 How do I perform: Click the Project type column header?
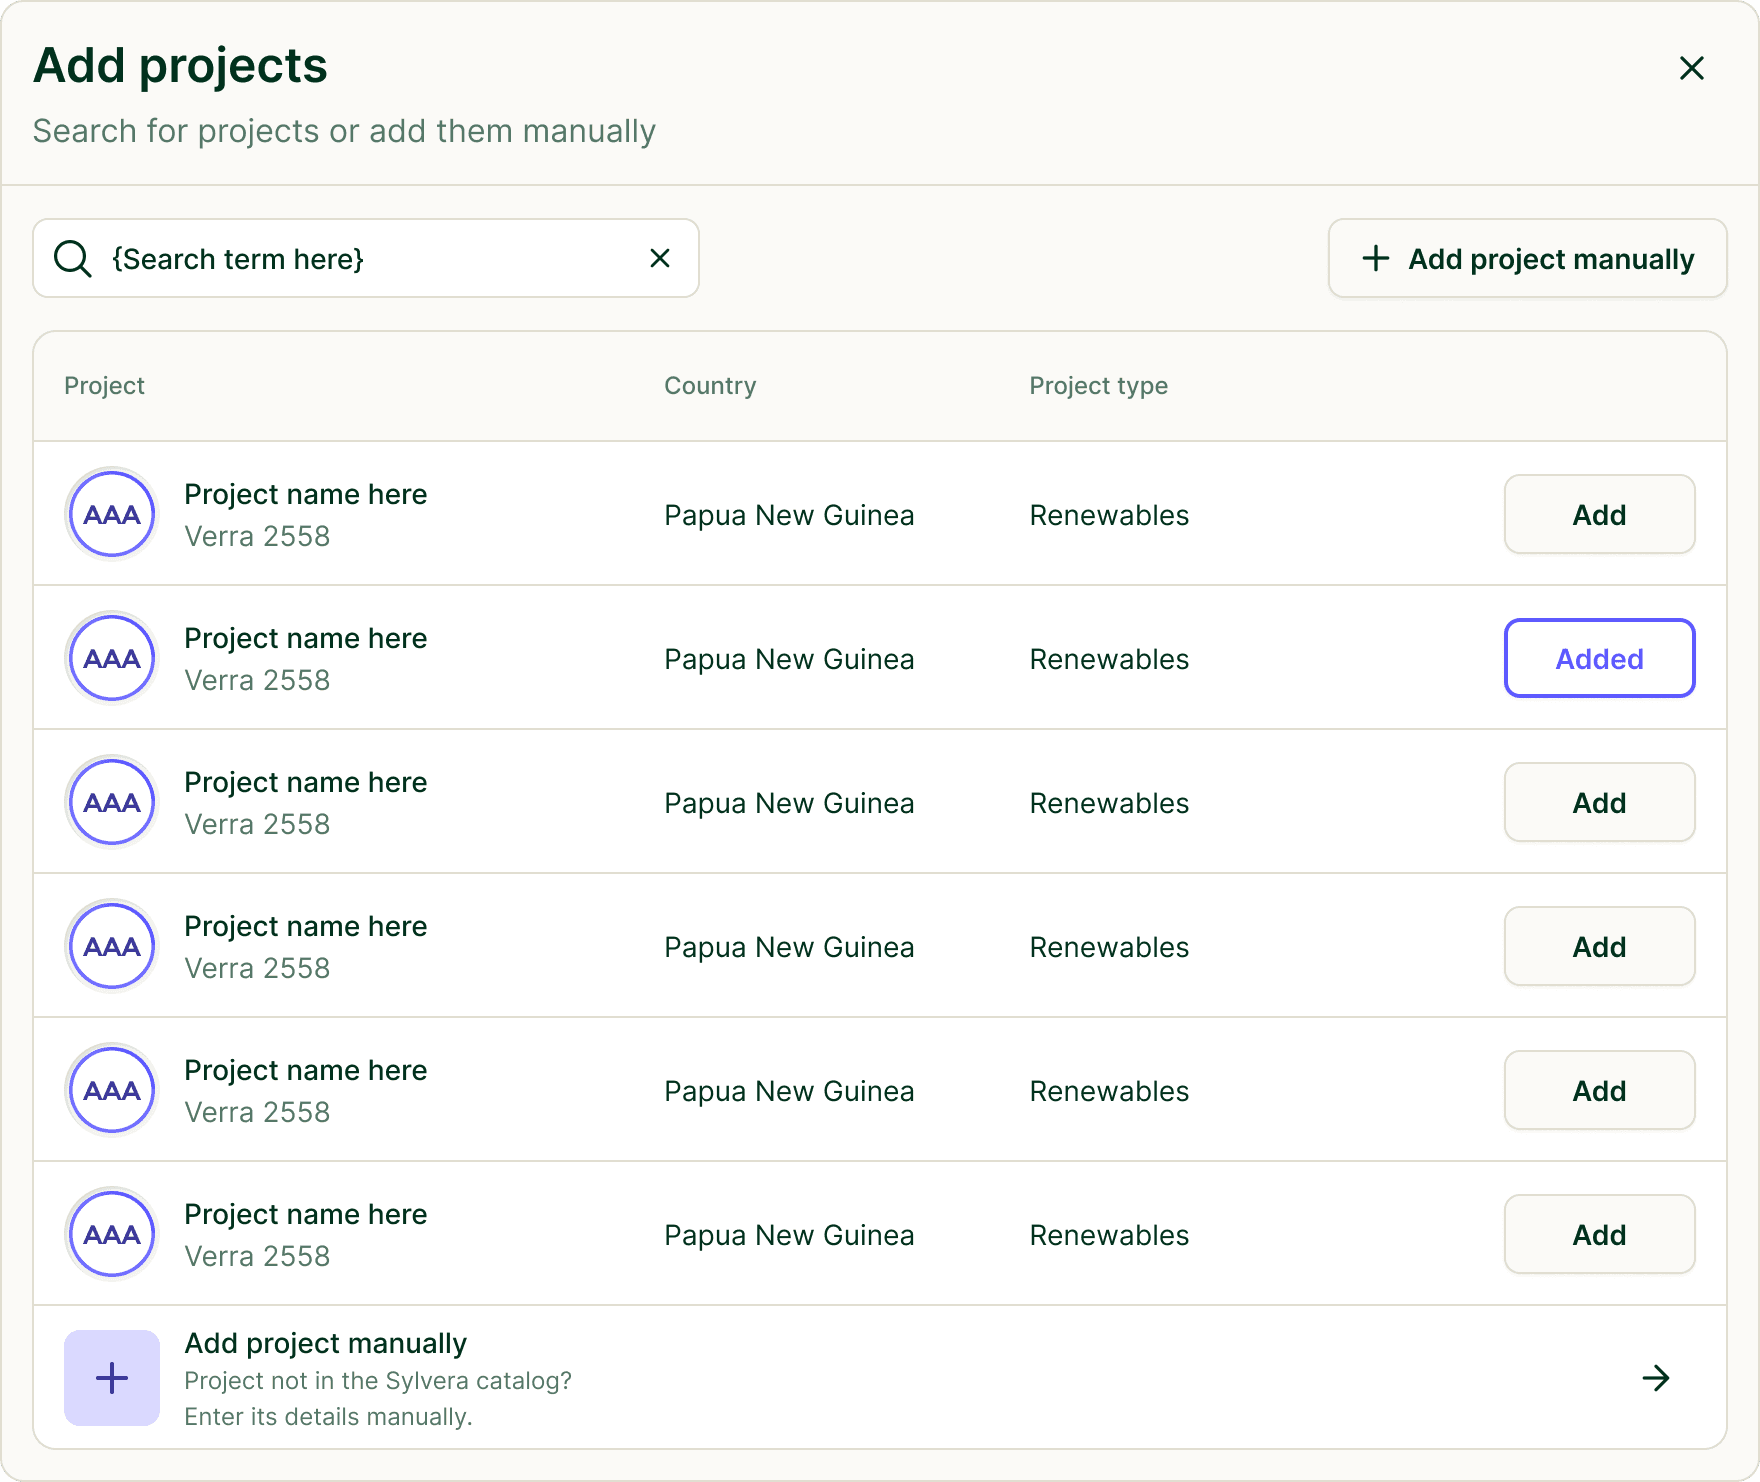1098,386
